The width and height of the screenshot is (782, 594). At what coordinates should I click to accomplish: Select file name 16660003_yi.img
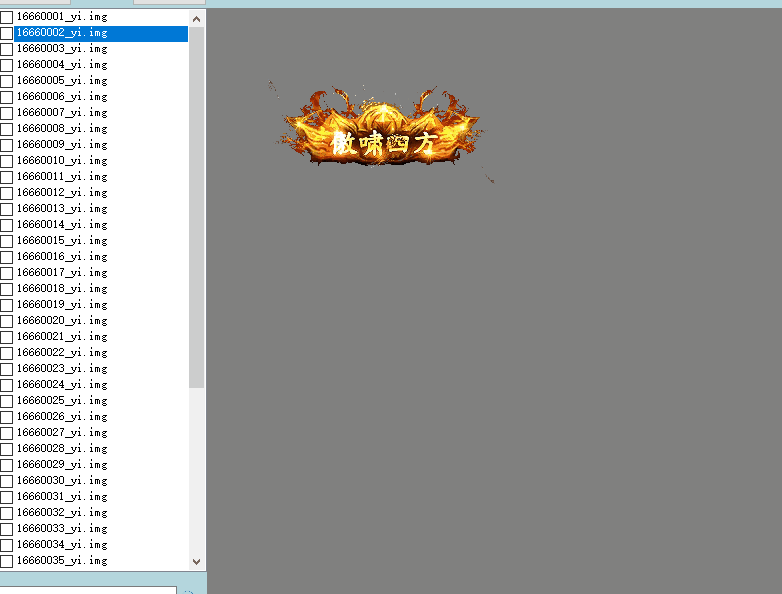tap(62, 49)
